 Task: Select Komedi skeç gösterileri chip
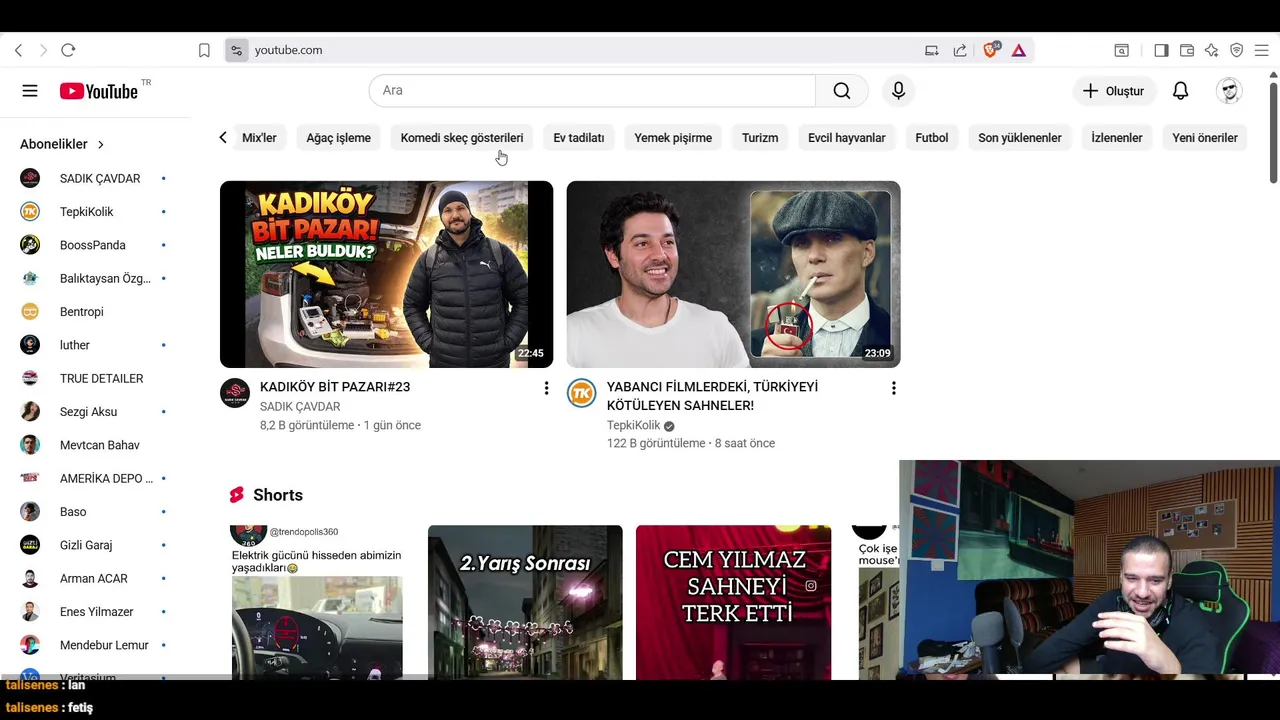(x=462, y=138)
